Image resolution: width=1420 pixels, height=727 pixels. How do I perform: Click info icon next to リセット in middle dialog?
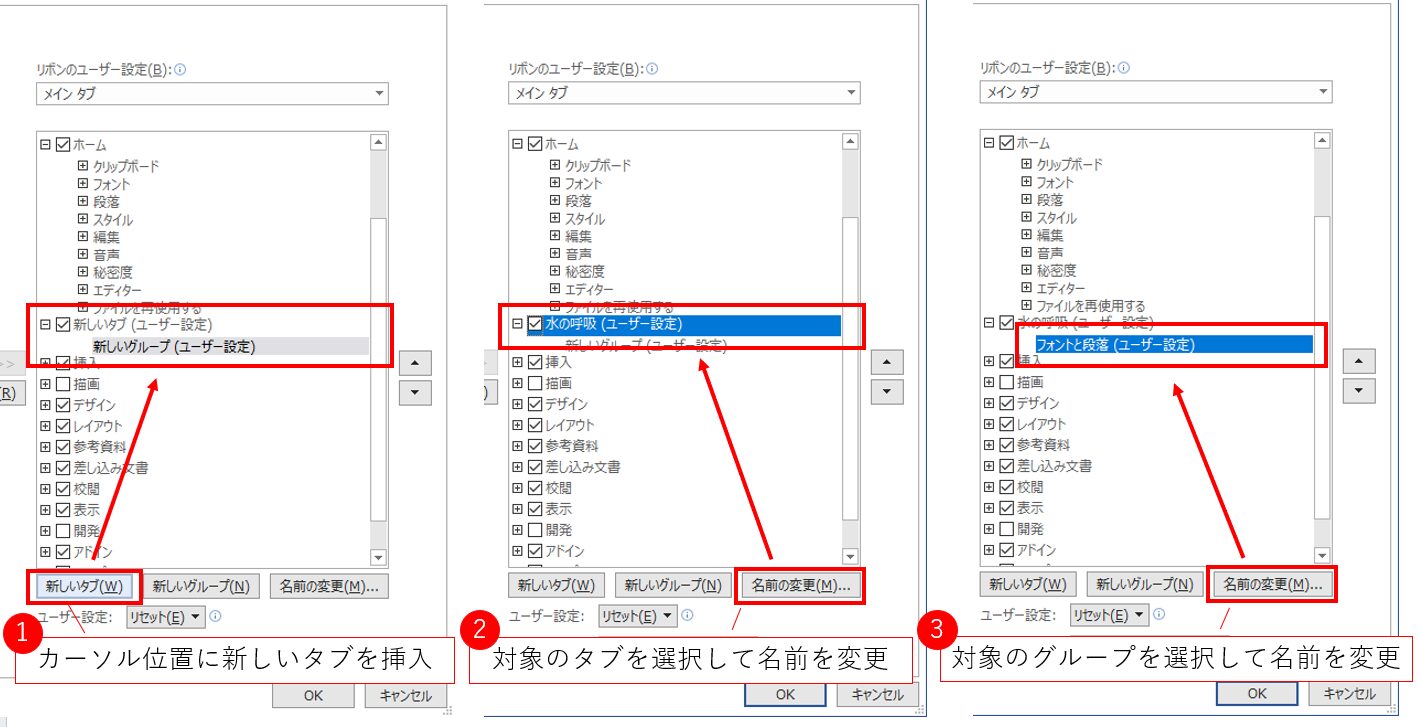(x=688, y=616)
